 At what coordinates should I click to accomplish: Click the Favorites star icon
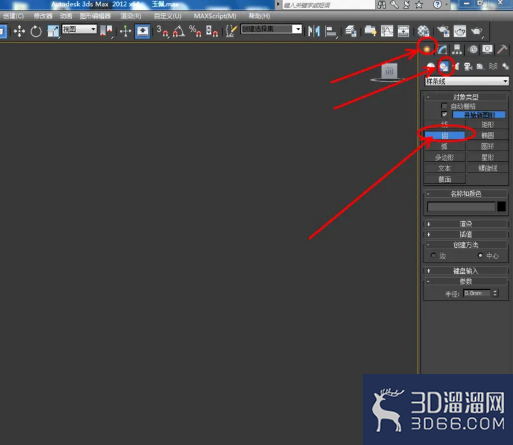click(419, 5)
